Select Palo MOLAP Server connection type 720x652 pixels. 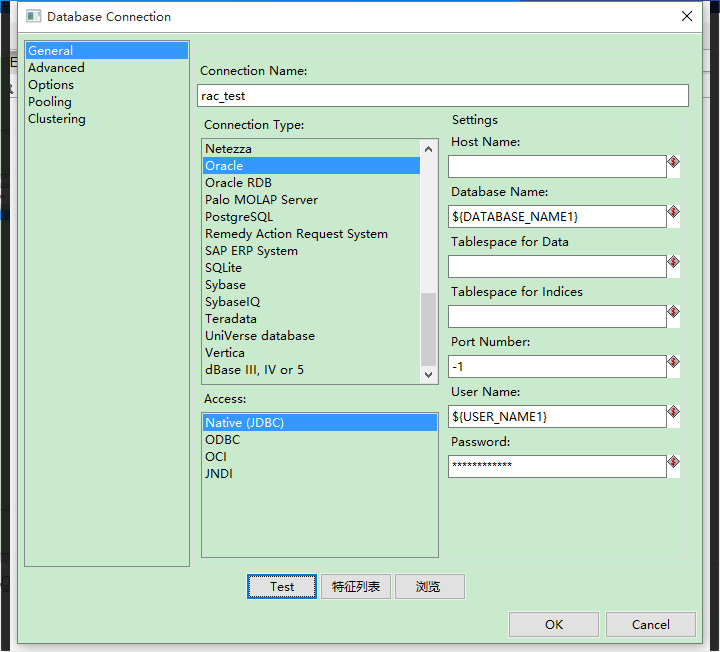point(311,200)
